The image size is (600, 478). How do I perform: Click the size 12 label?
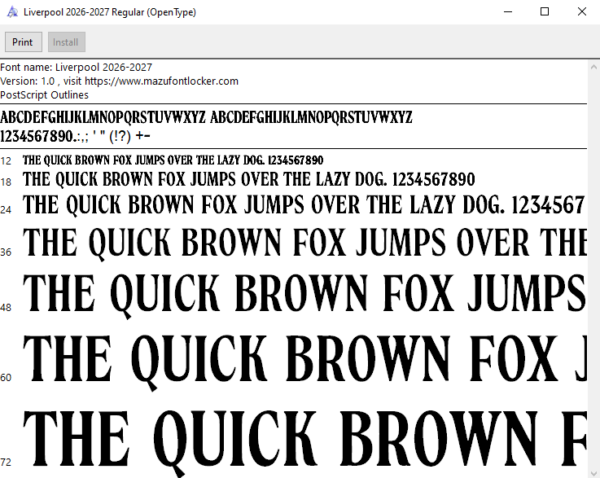[x=6, y=161]
